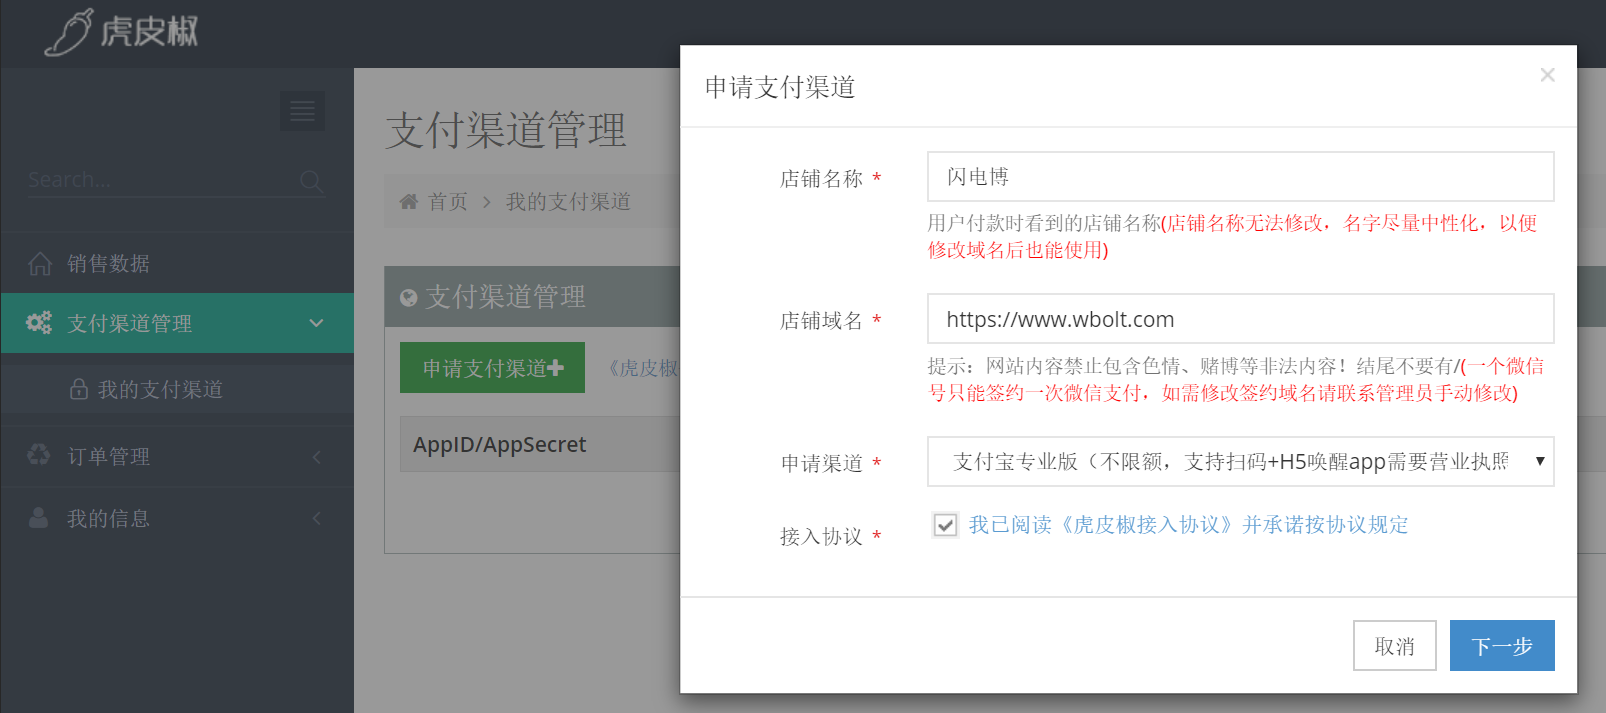
Task: Click the 《虎皮椒 link beside the green button
Action: [x=641, y=368]
